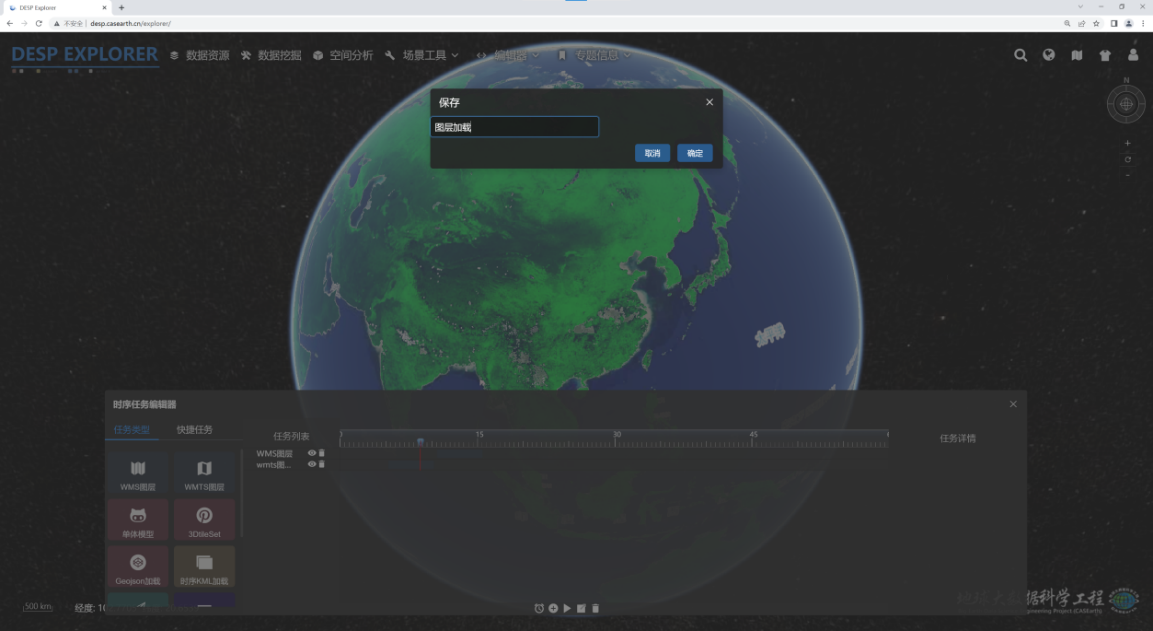1153x631 pixels.
Task: Click the 取消 button in save dialog
Action: point(652,153)
